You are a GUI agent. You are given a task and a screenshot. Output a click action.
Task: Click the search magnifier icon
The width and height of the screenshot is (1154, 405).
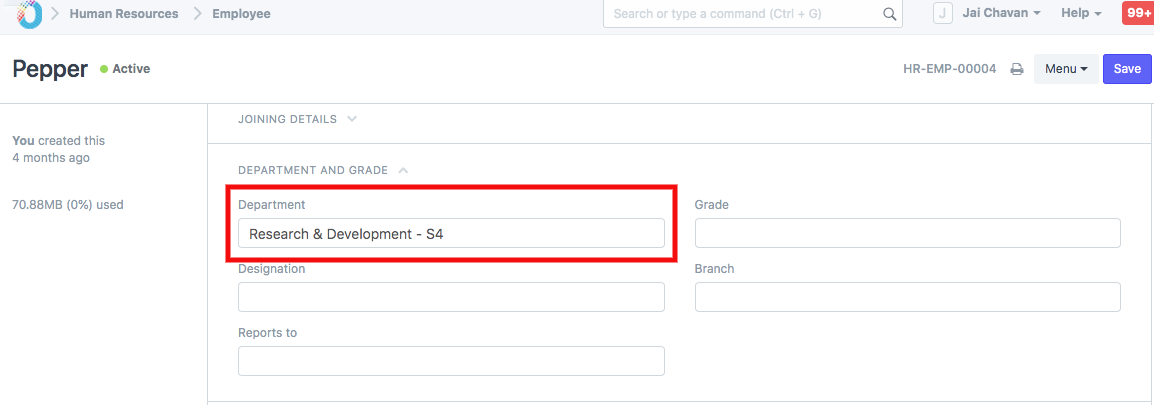coord(889,14)
